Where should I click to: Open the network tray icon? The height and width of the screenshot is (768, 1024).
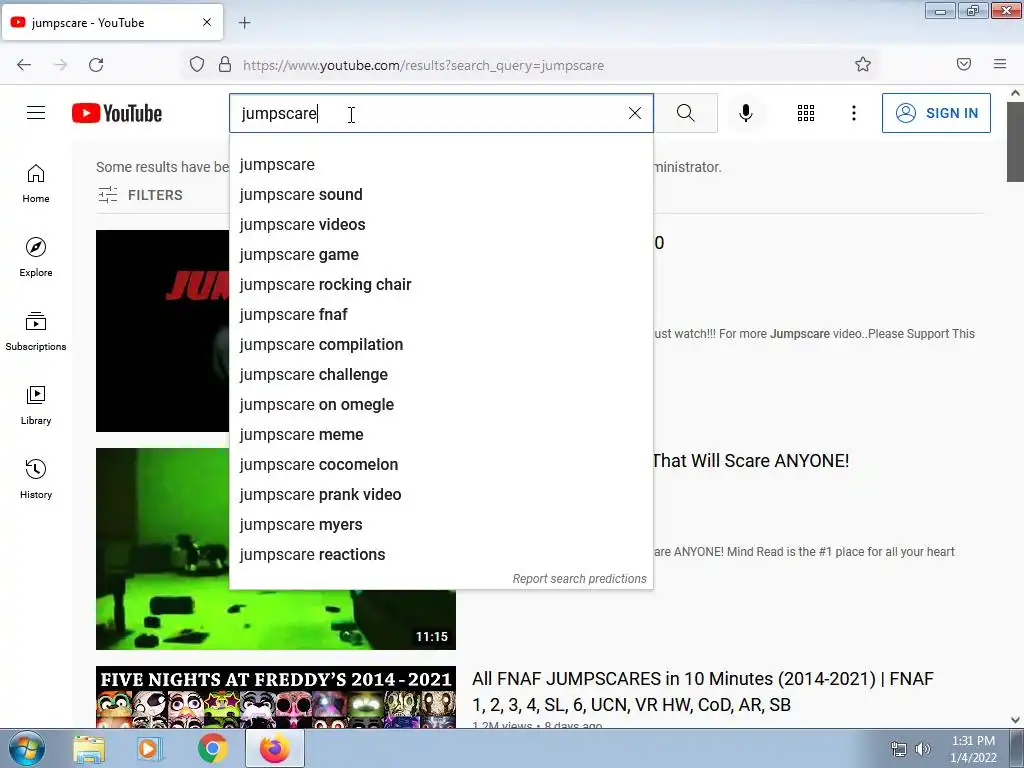pos(899,749)
